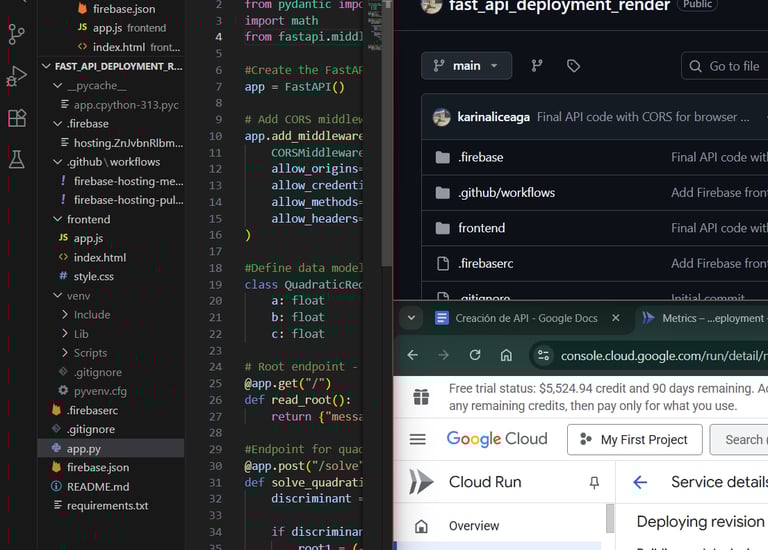
Task: Expand the Scripts folder under venv
Action: tap(66, 353)
